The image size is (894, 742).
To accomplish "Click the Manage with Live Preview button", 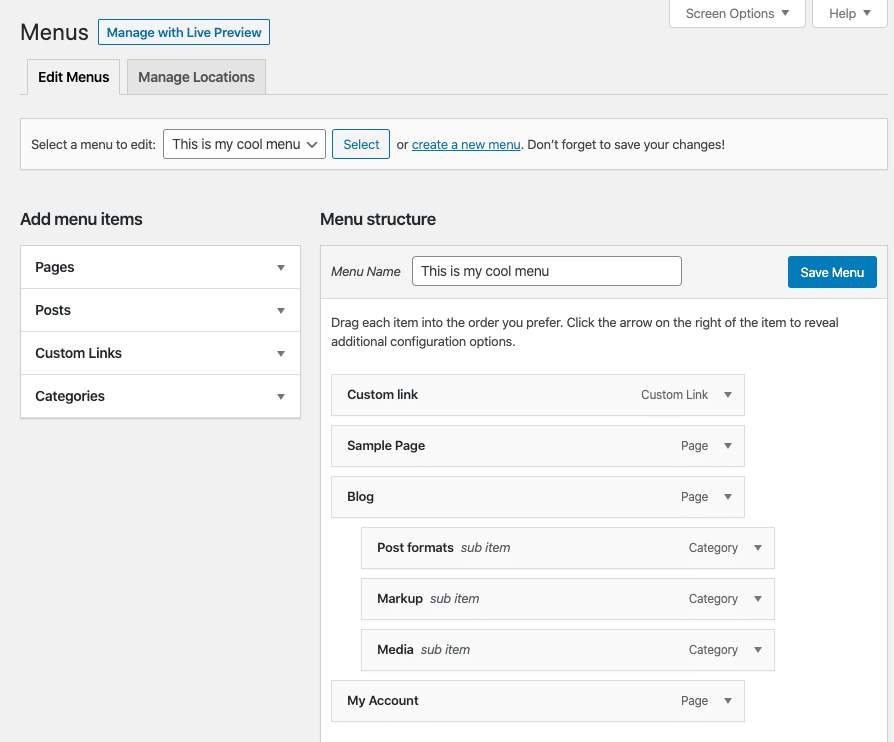I will point(184,32).
